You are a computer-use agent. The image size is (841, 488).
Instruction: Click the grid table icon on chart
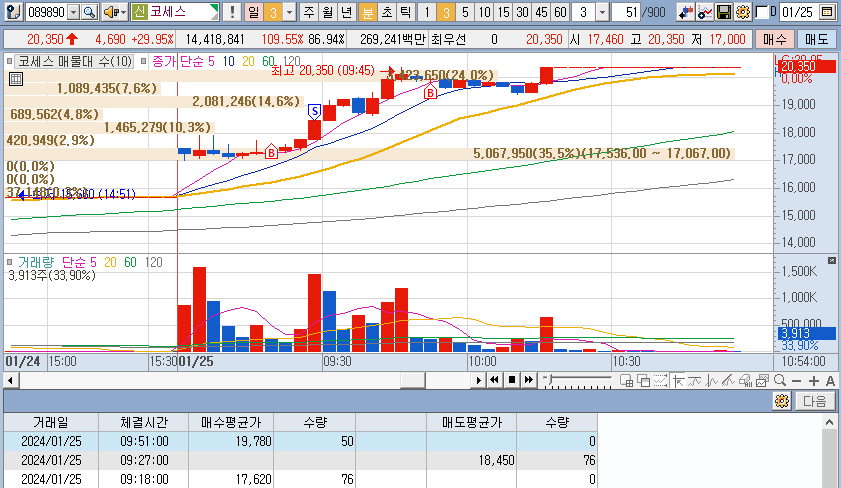[16, 79]
